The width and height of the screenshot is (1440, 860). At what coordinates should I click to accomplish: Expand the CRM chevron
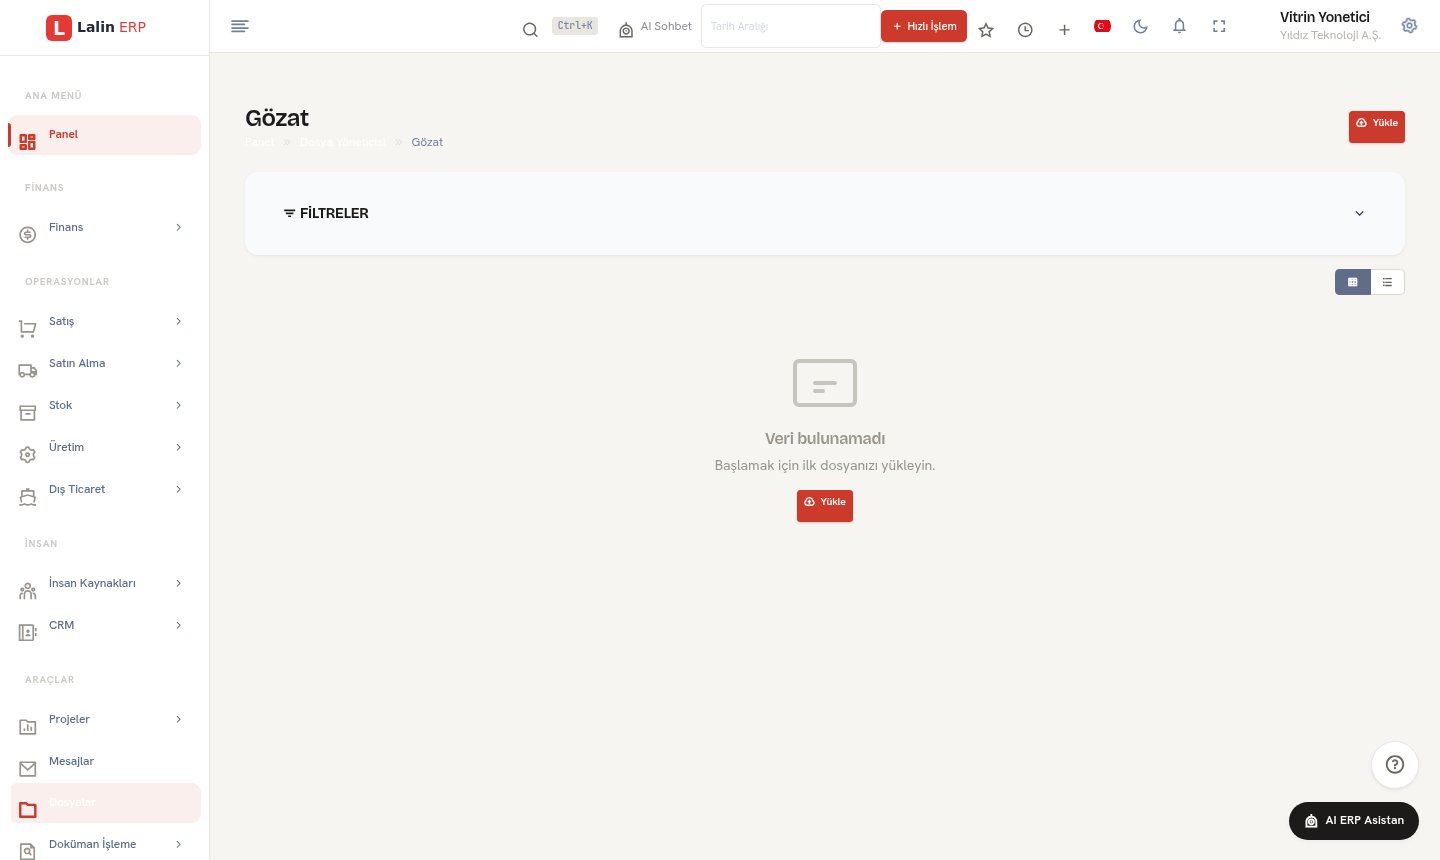[x=179, y=625]
